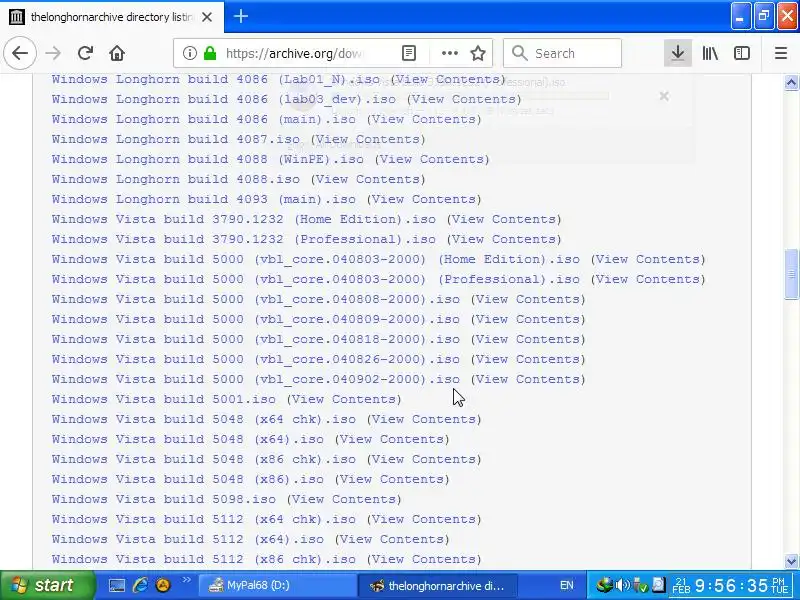Click the vertical scrollbar thumb

click(791, 274)
